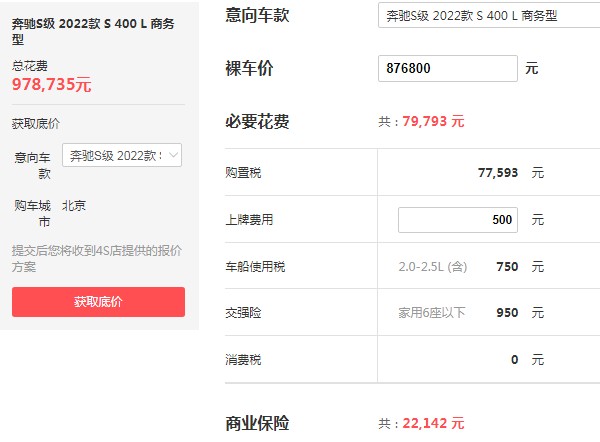Click the 77,593 purchase tax value
The height and width of the screenshot is (442, 600).
click(x=498, y=173)
